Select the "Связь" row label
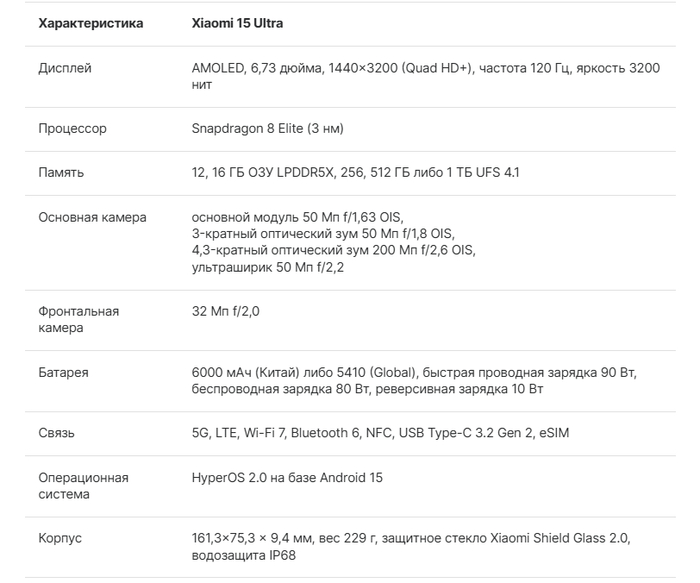Screen dimensions: 700x583 [x=56, y=434]
